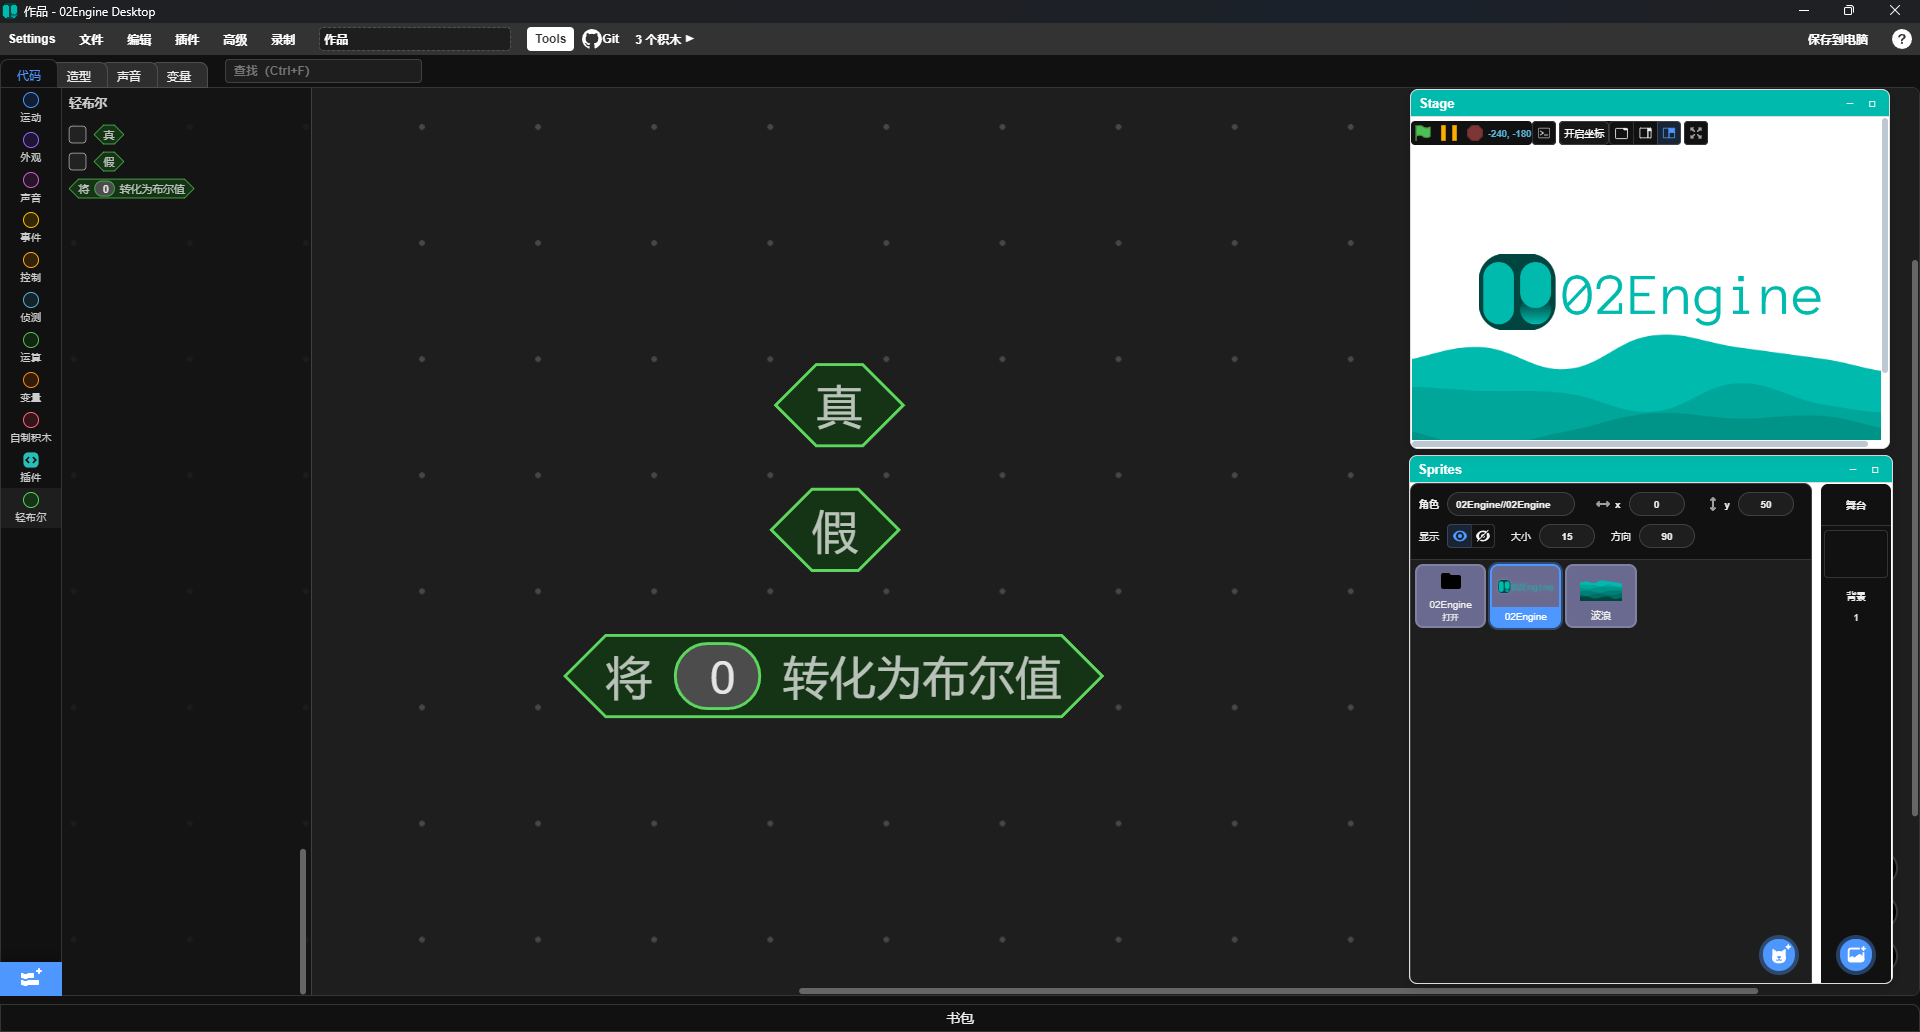
Task: Open the 02Engine sprite folder
Action: (x=1450, y=595)
